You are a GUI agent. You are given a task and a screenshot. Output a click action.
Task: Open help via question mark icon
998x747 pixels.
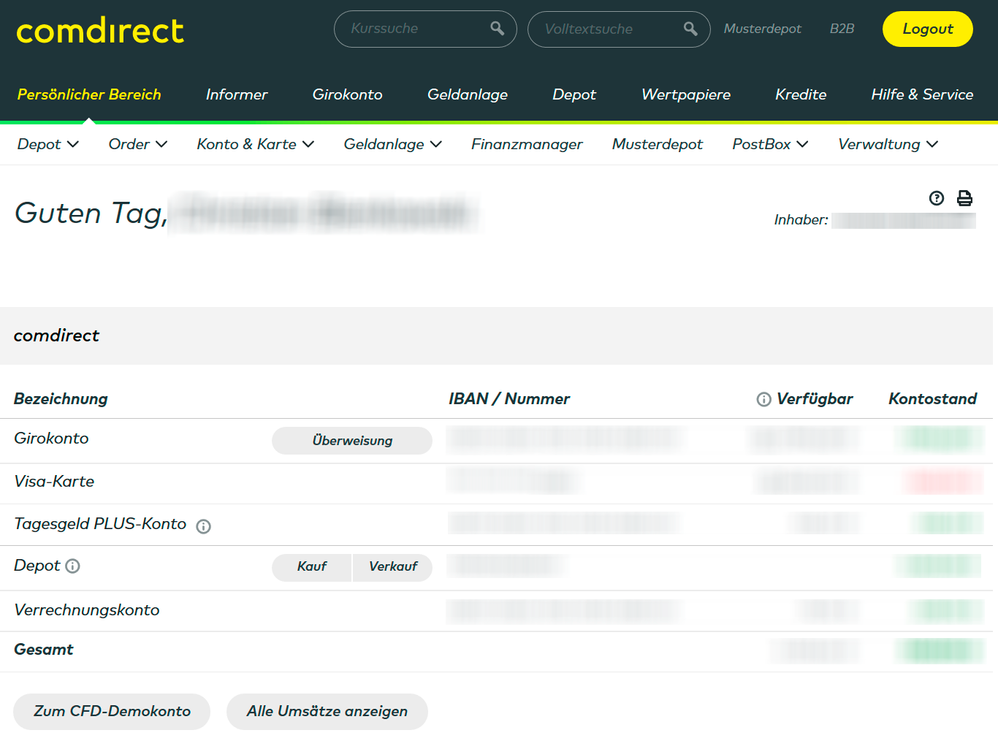936,198
